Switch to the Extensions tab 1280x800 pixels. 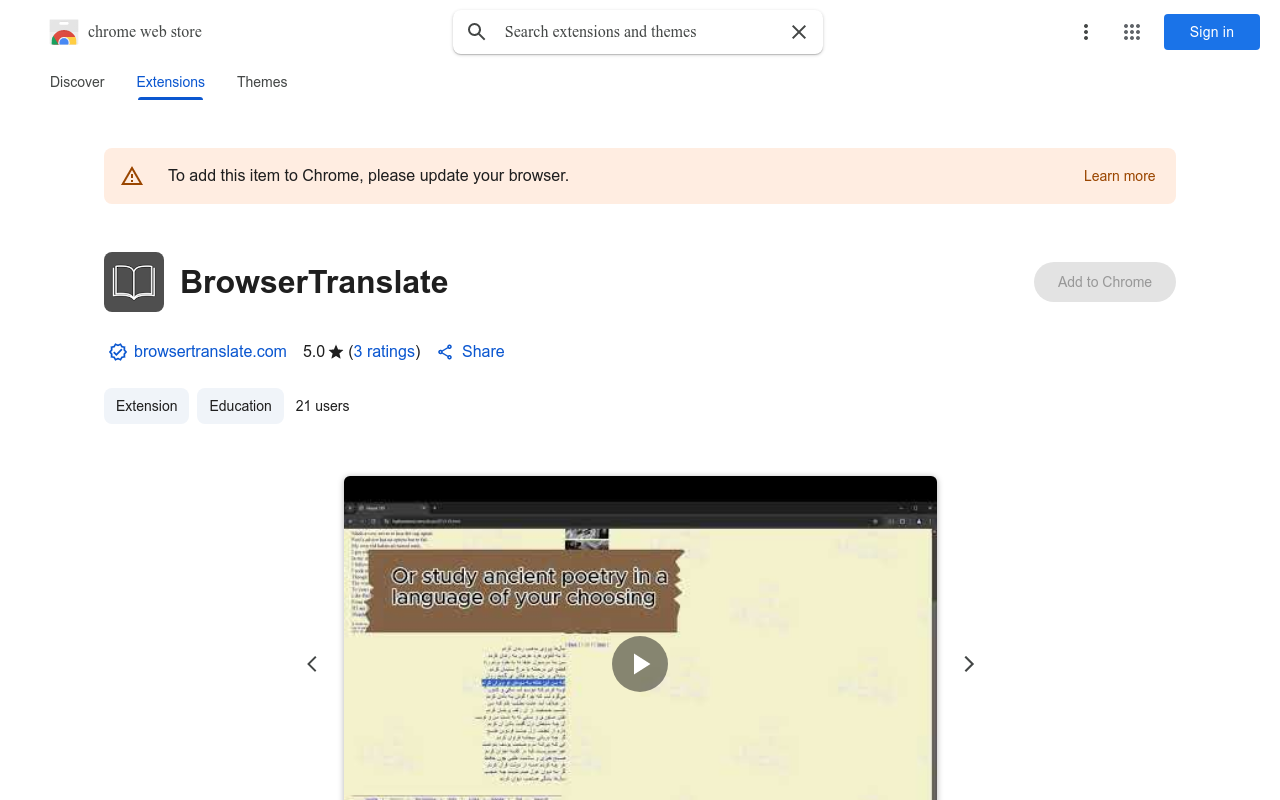pos(171,82)
